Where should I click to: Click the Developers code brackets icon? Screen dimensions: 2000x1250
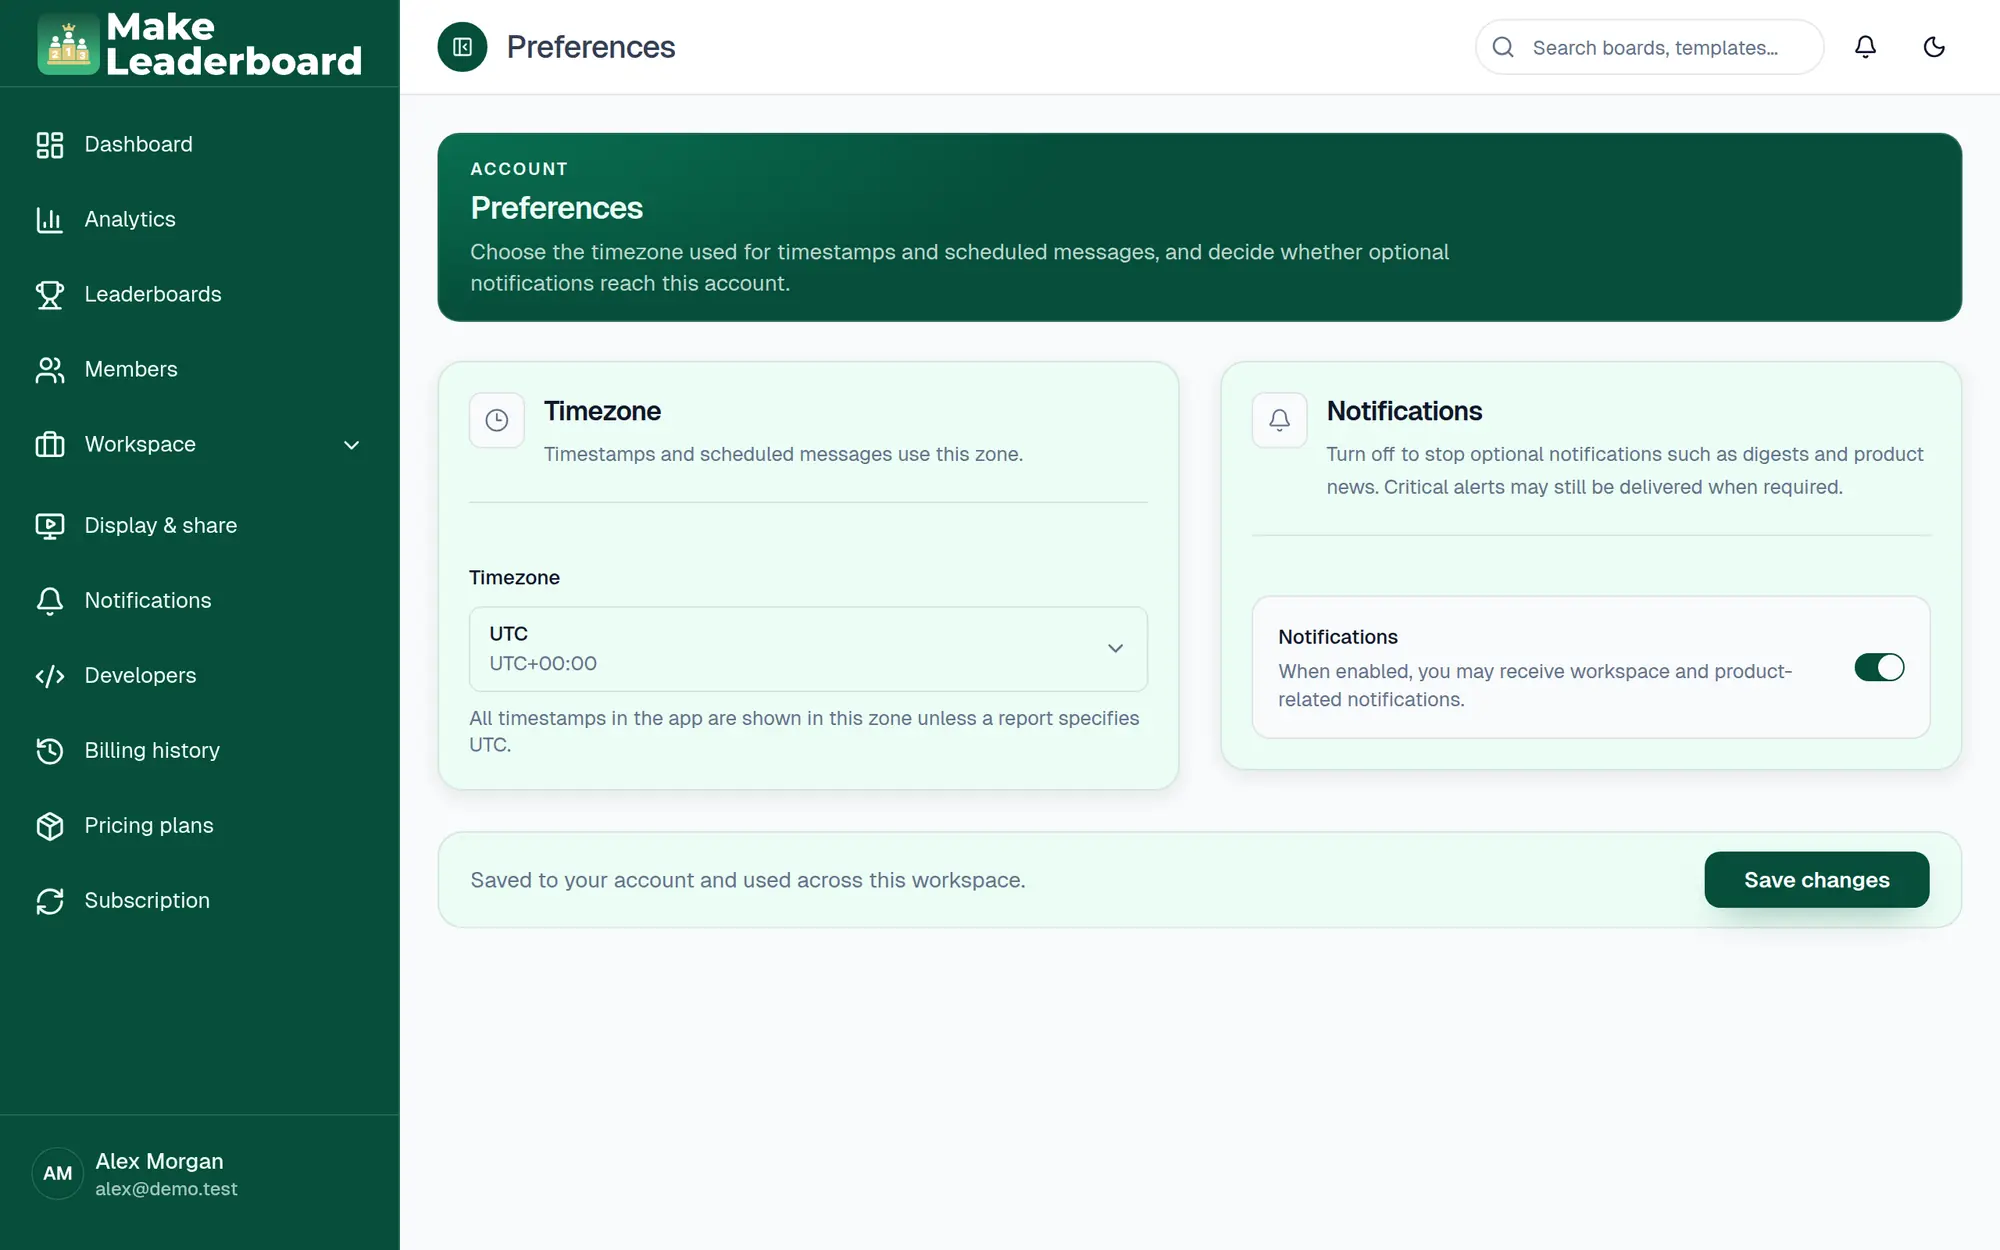point(50,676)
